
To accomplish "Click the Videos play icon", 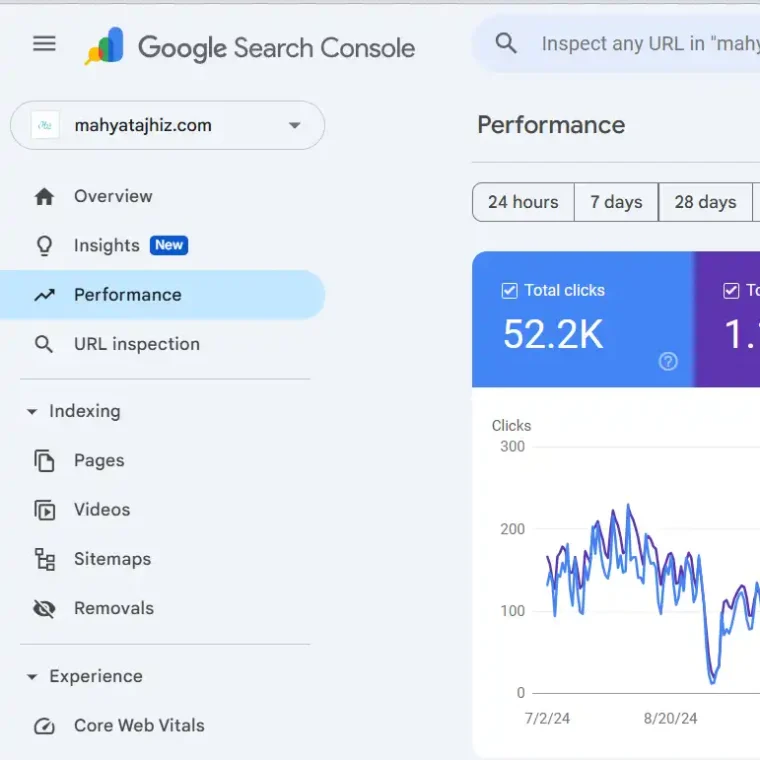I will [x=44, y=510].
